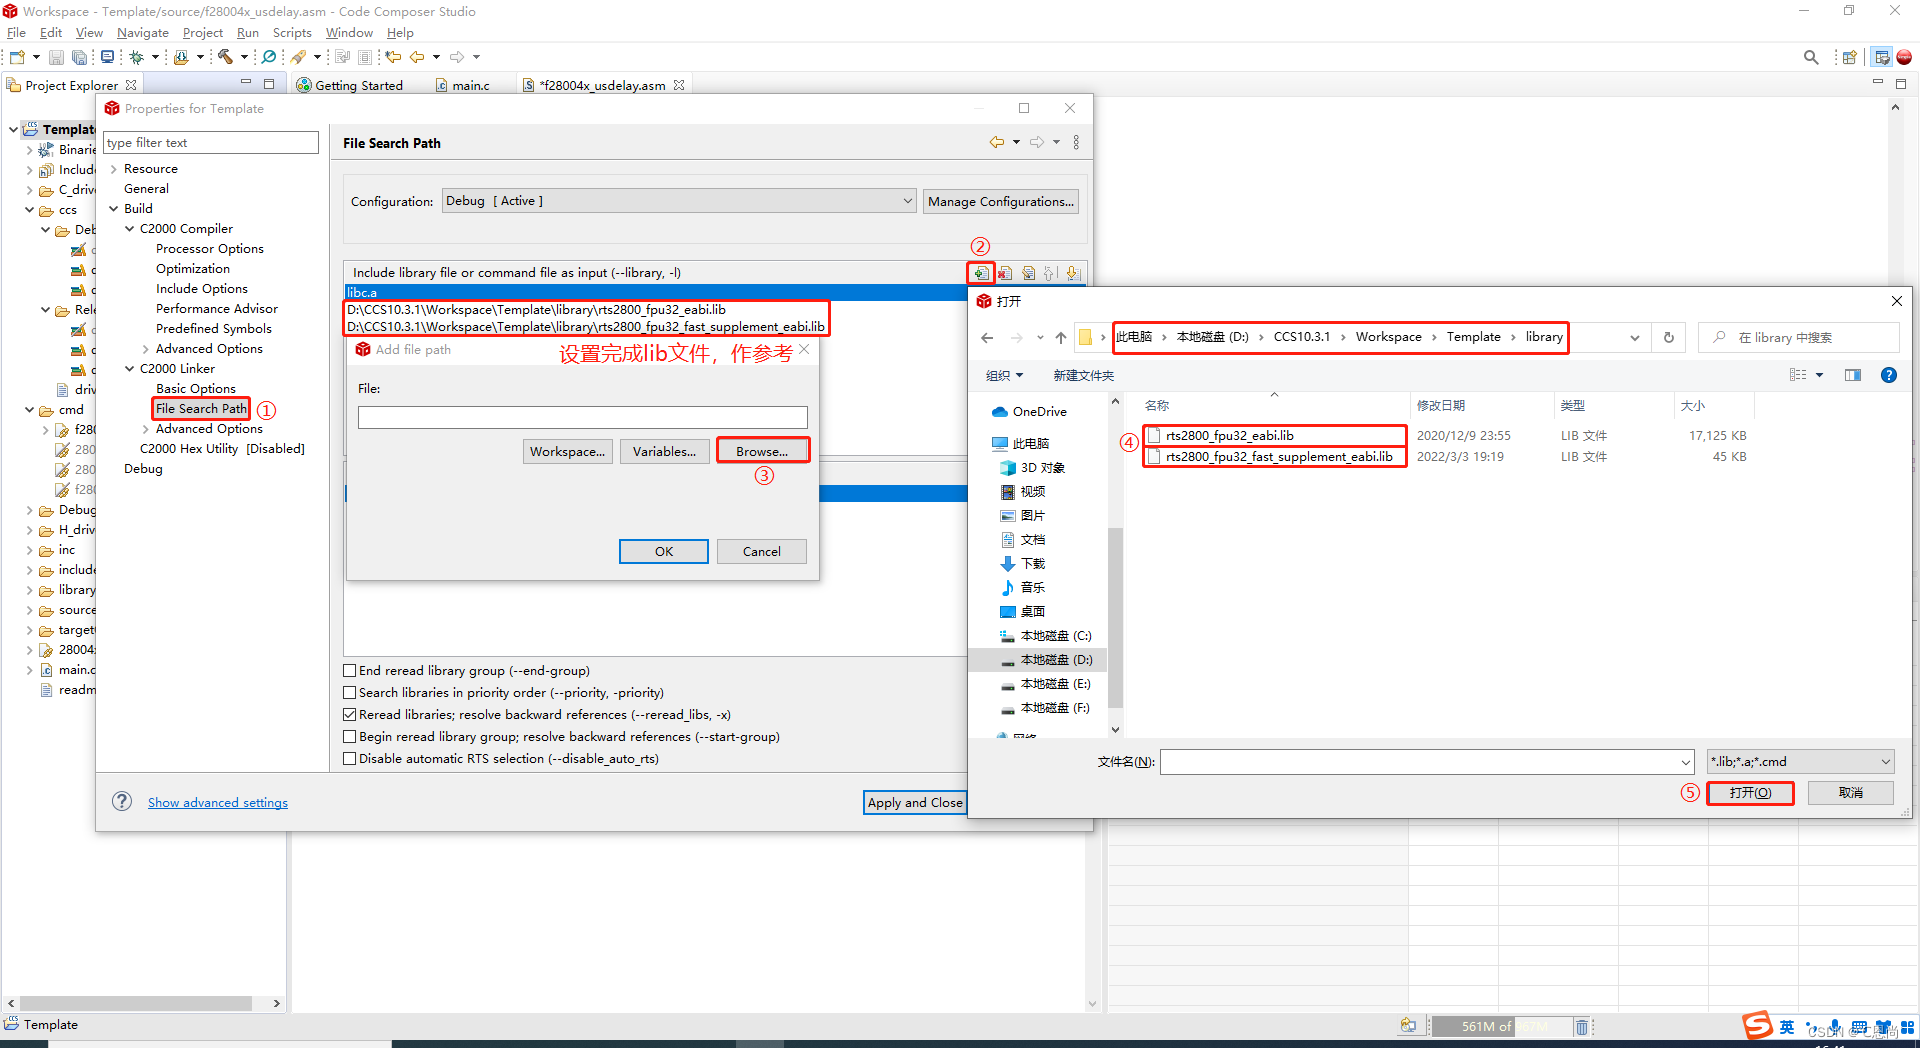
Task: Click the Up folder arrow in Open dialog
Action: (1061, 338)
